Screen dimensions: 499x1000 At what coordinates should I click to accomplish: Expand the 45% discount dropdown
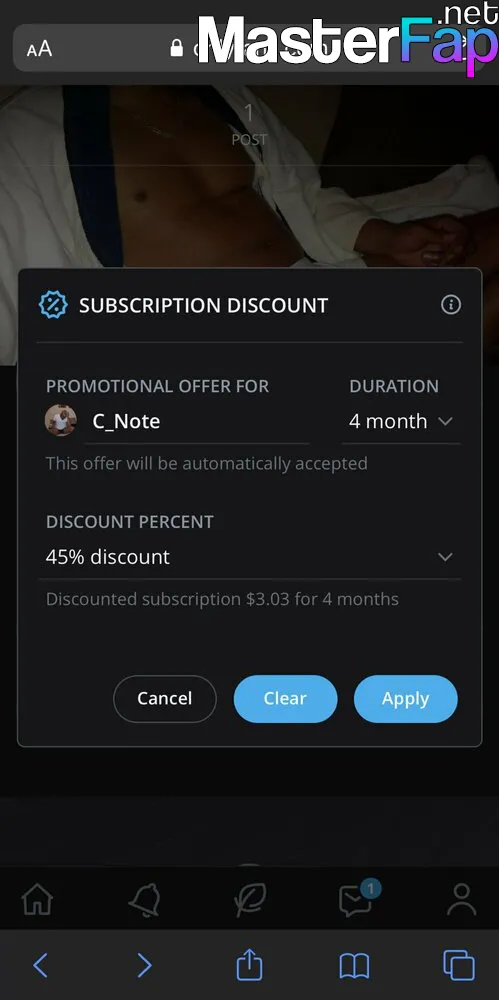[x=250, y=557]
